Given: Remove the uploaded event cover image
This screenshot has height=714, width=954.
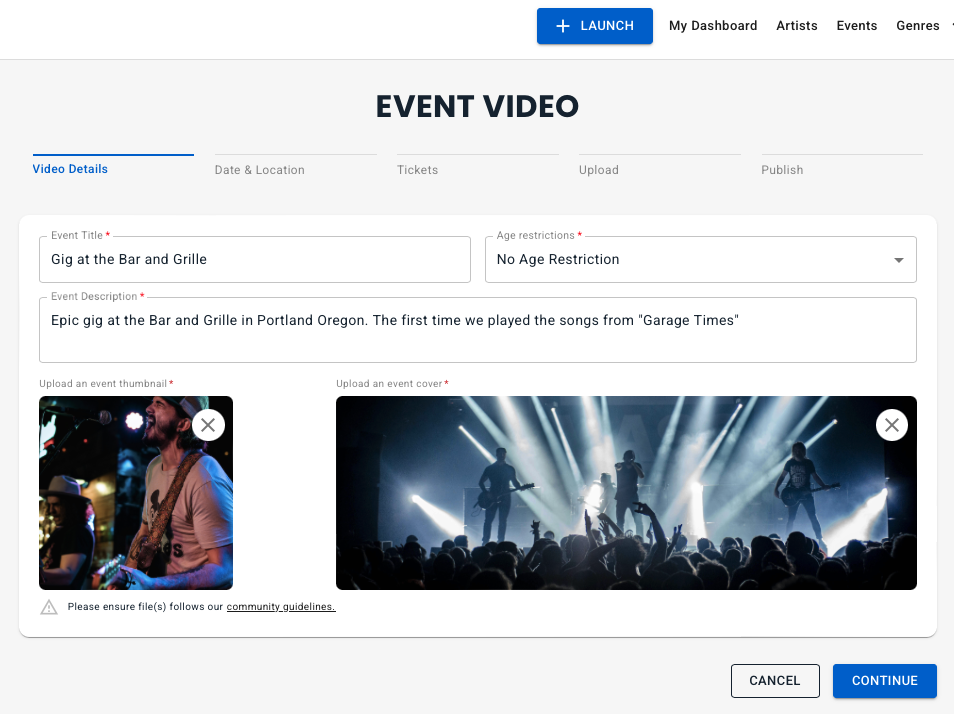Looking at the screenshot, I should [892, 425].
